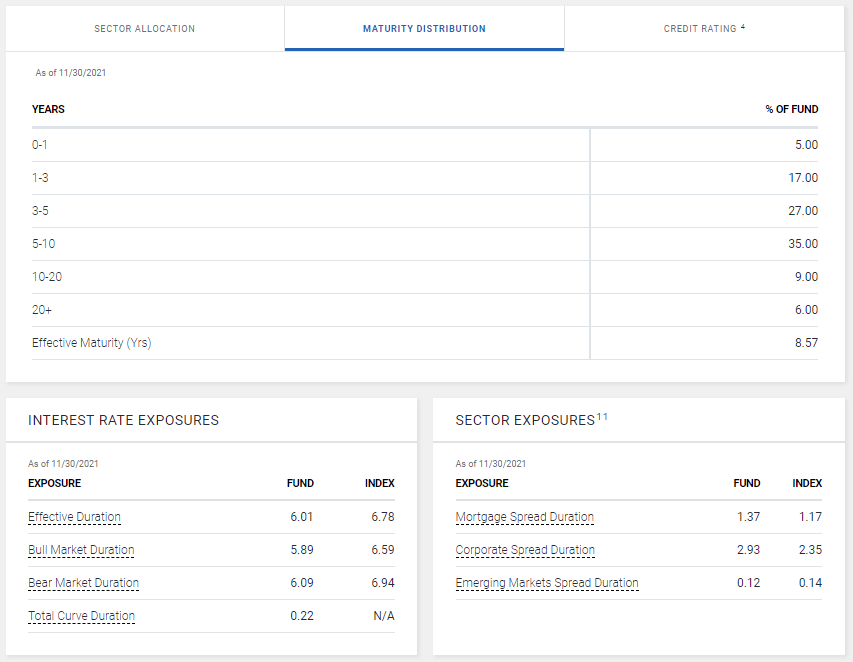Click the YEARS column header
Viewport: 853px width, 662px height.
click(48, 109)
